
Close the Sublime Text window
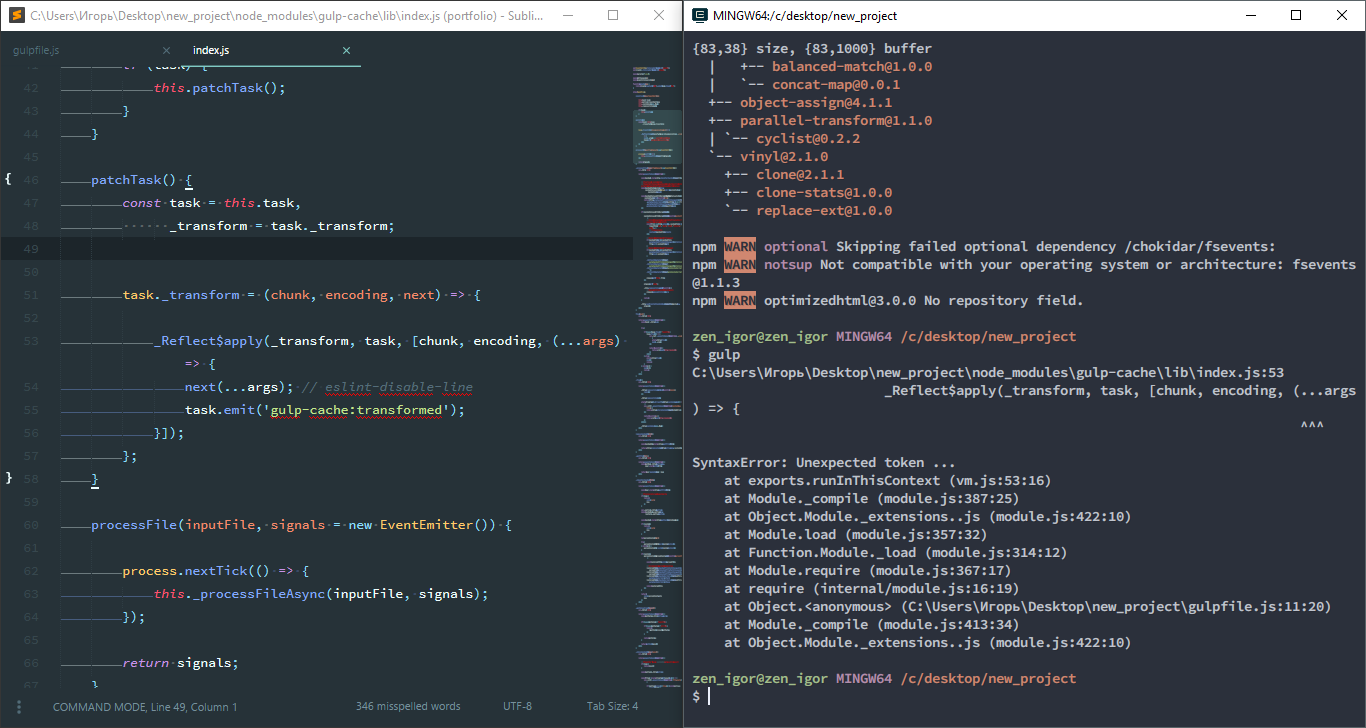pyautogui.click(x=659, y=16)
